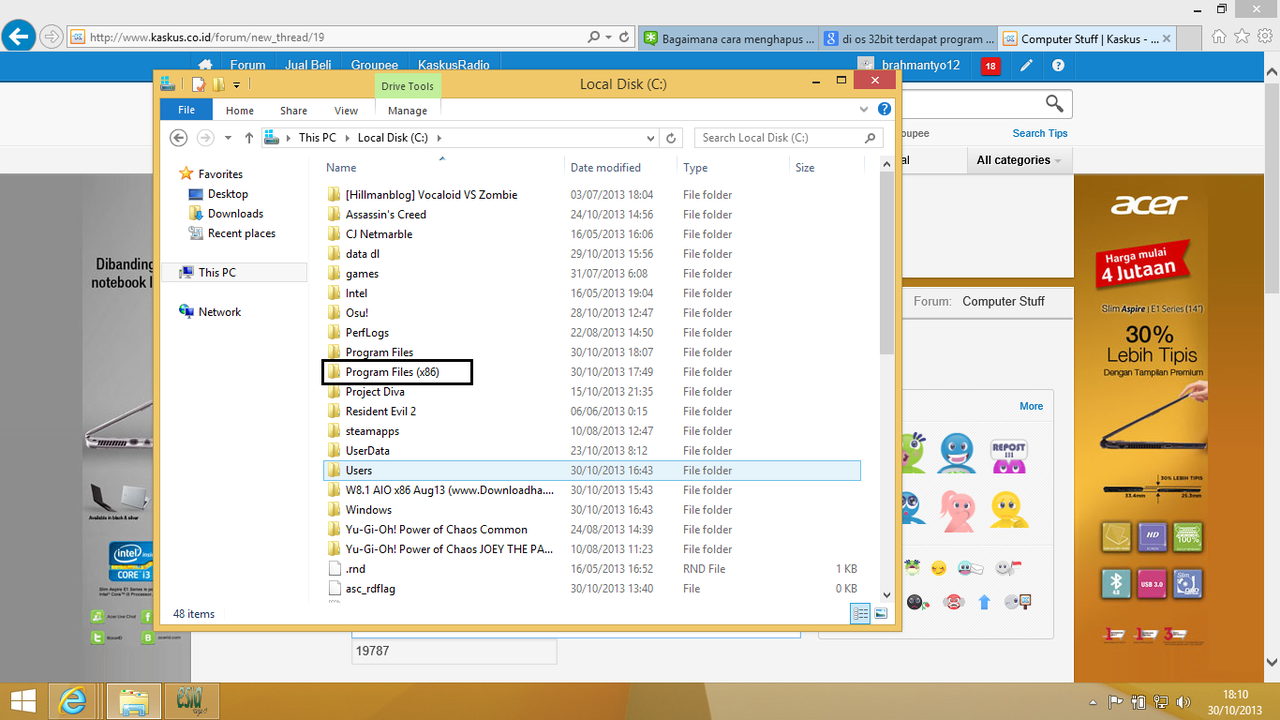The width and height of the screenshot is (1280, 720).
Task: Open recent locations dropdown next to Forward
Action: [x=228, y=138]
